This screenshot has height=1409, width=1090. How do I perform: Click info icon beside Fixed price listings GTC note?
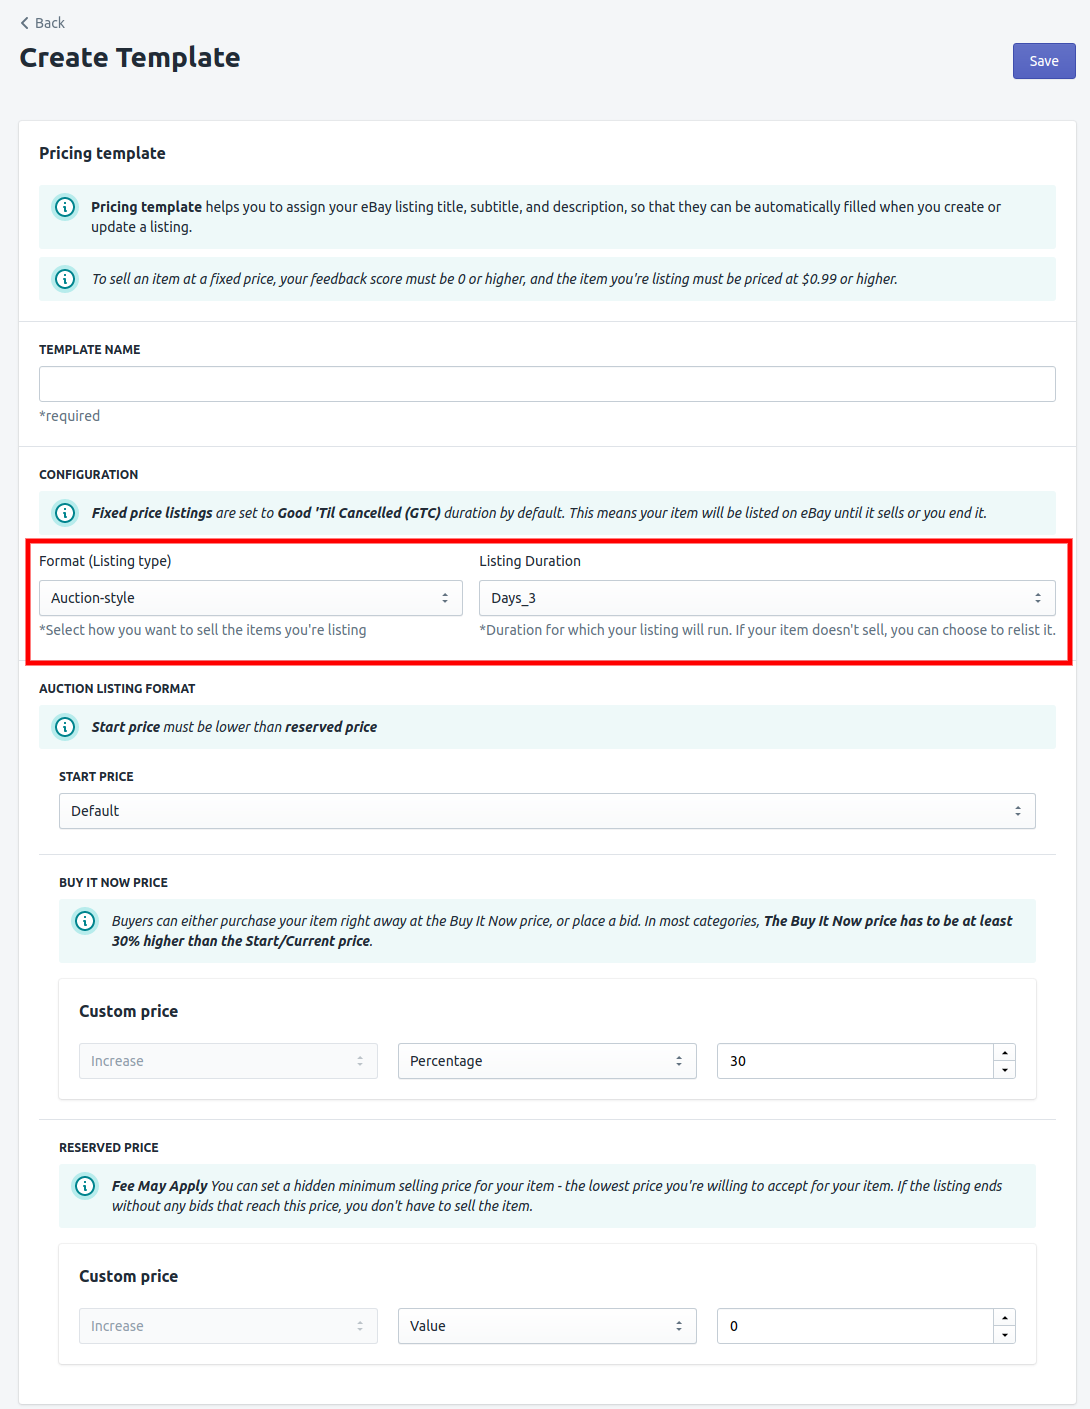pos(65,513)
